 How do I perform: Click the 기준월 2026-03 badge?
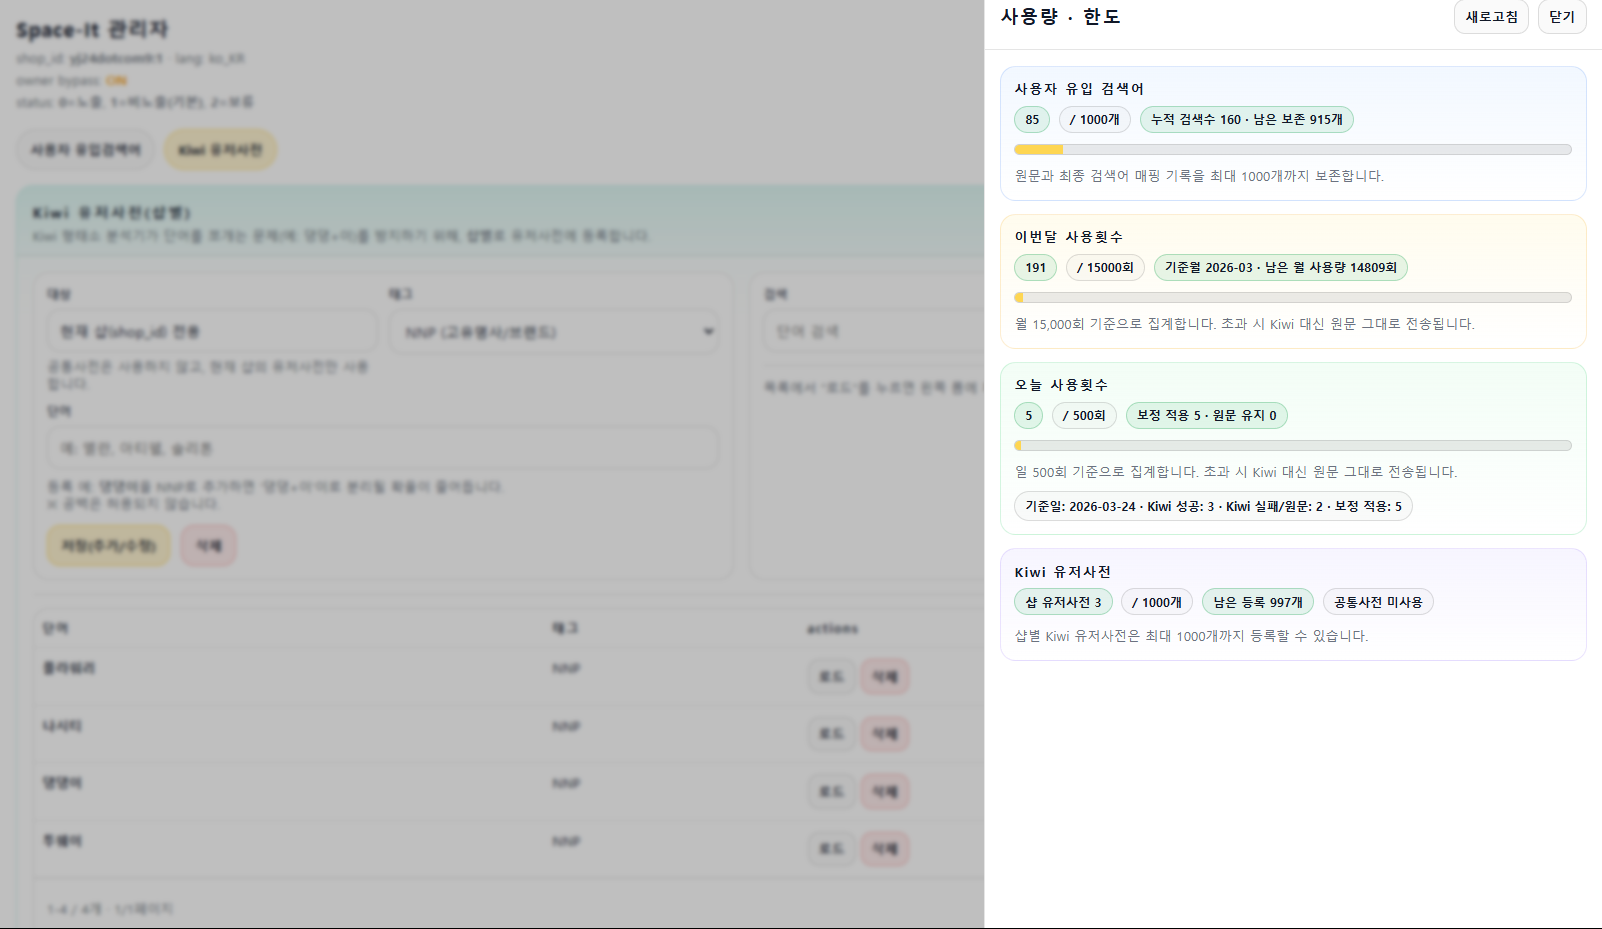[1280, 268]
